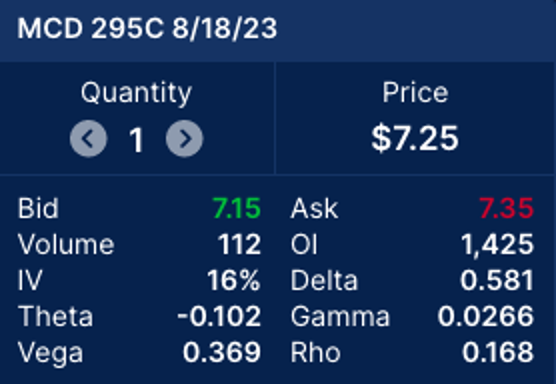556x384 pixels.
Task: Click the Gamma label
Action: (x=340, y=316)
